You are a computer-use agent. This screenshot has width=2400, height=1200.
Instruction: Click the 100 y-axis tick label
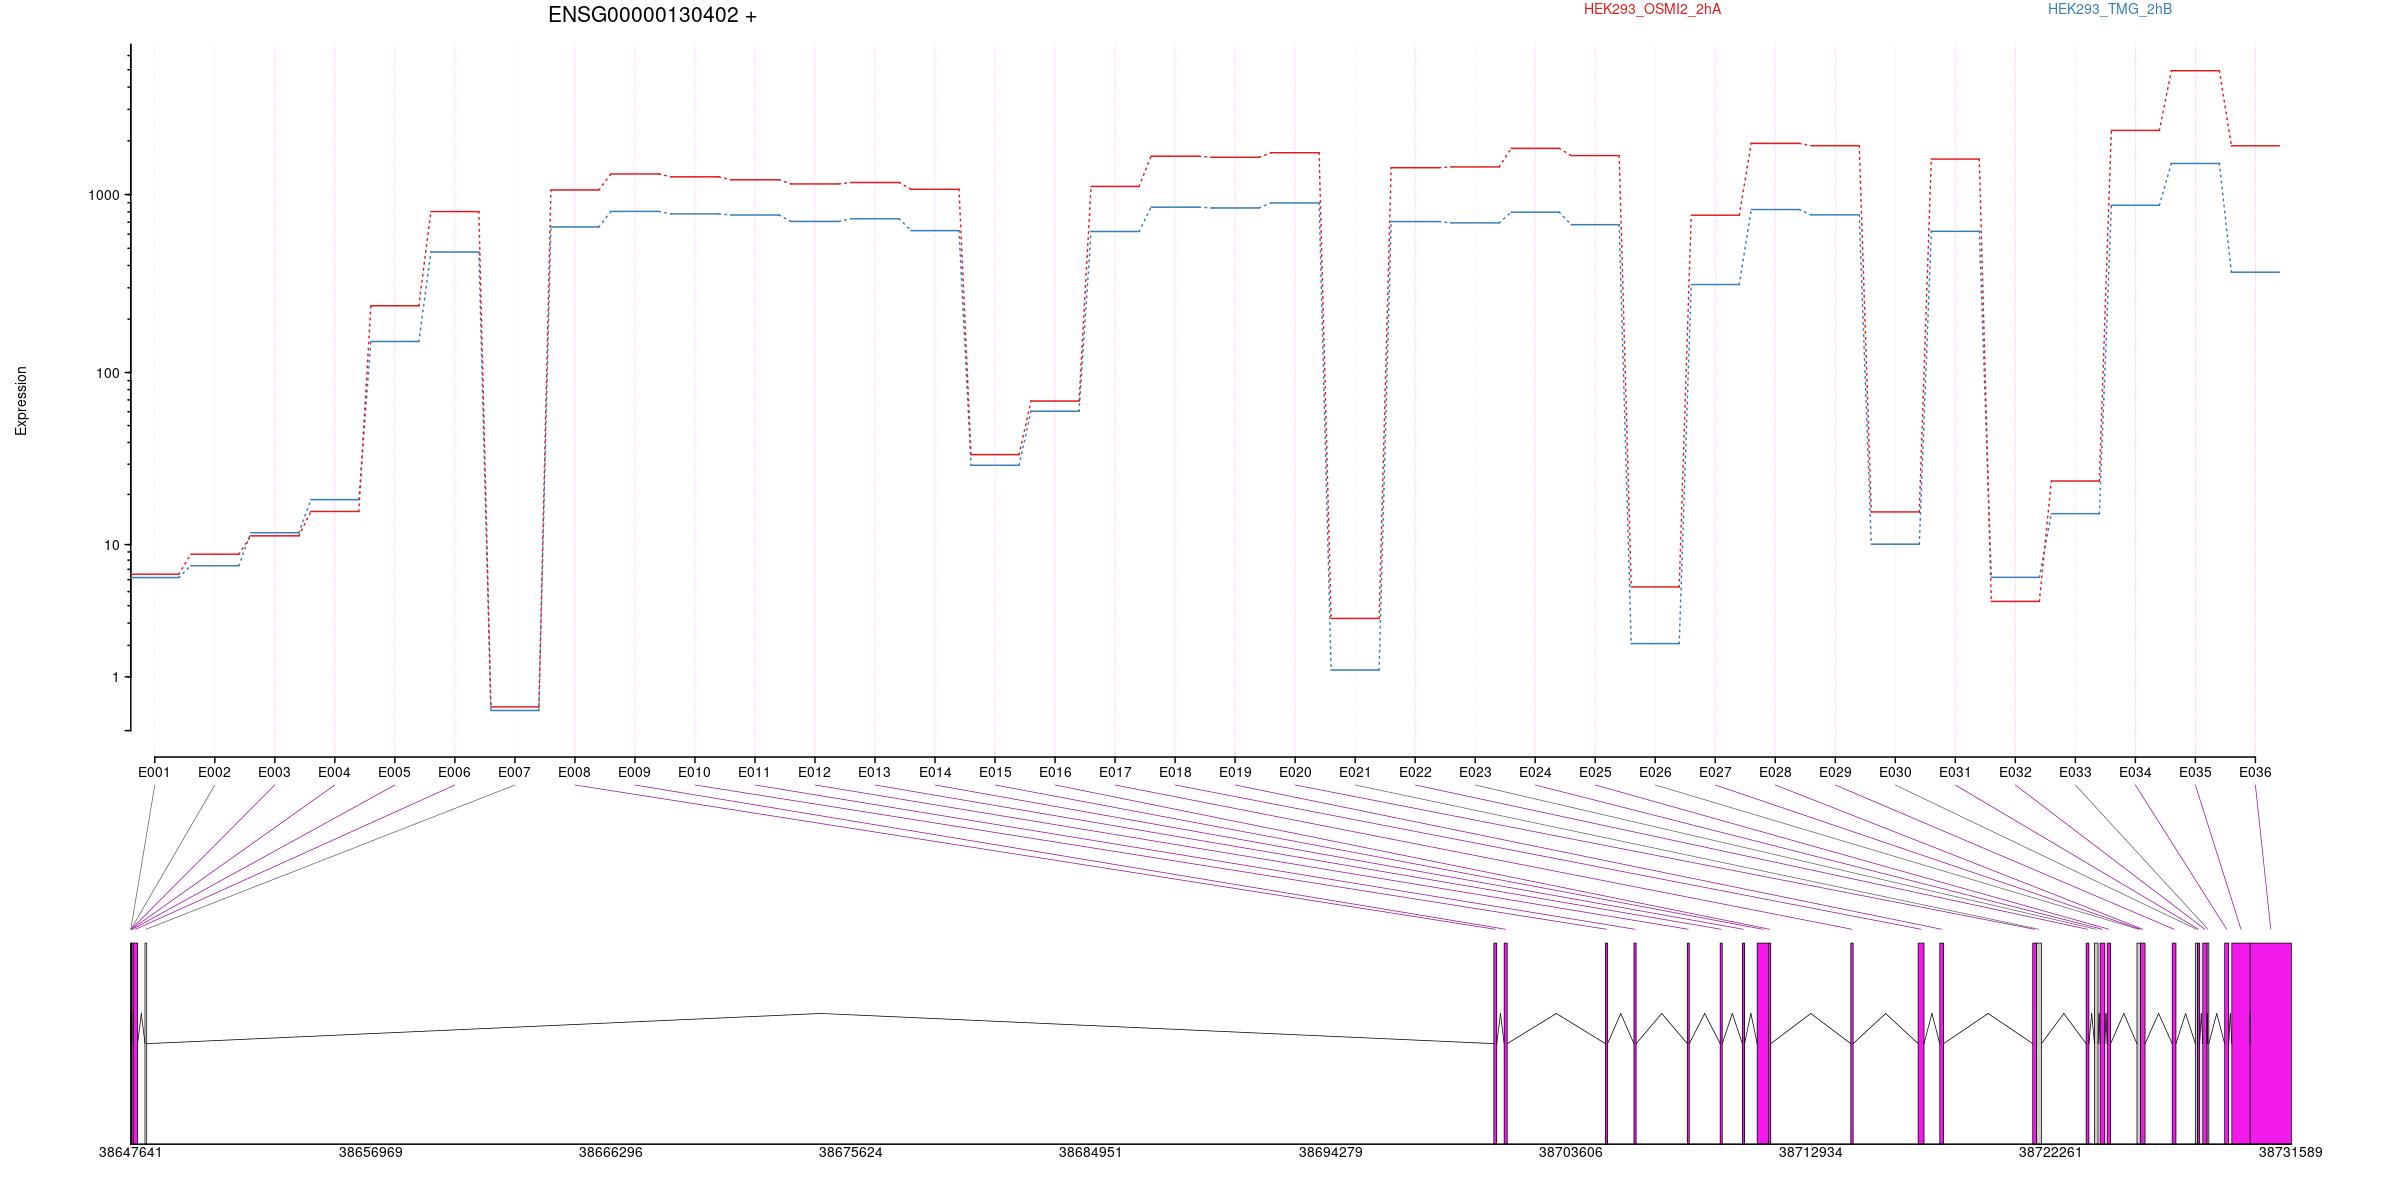point(108,373)
